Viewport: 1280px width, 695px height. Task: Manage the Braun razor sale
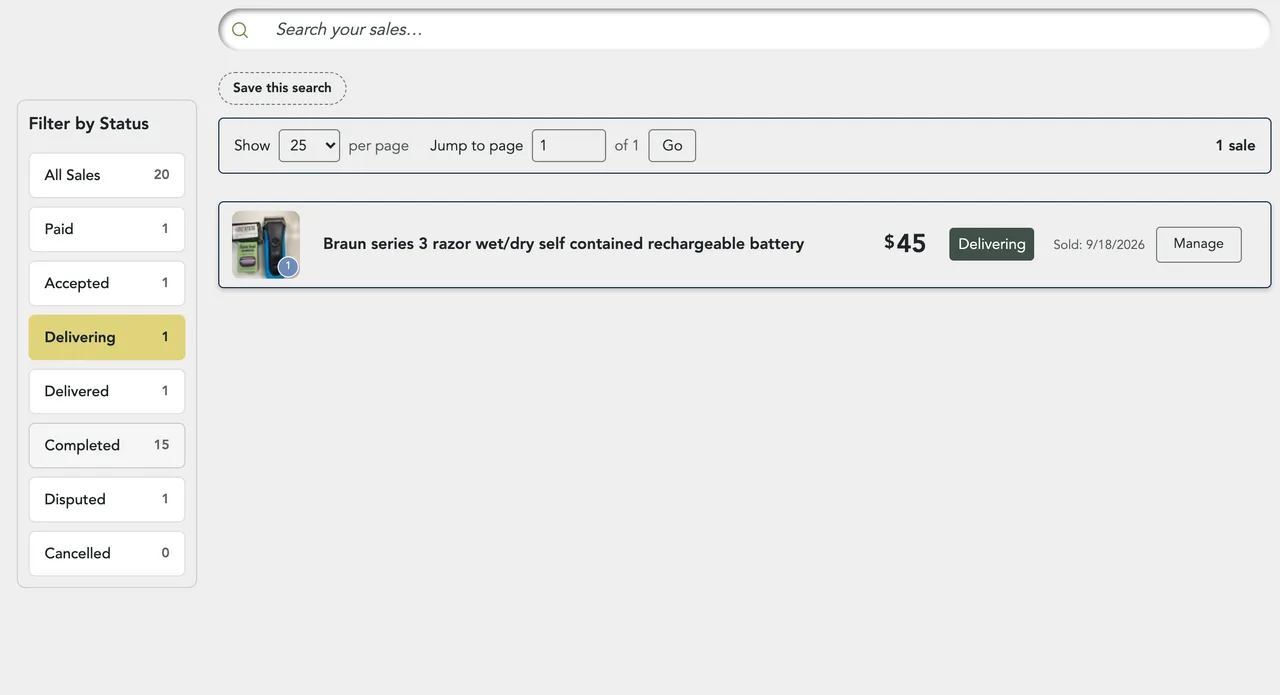point(1198,244)
